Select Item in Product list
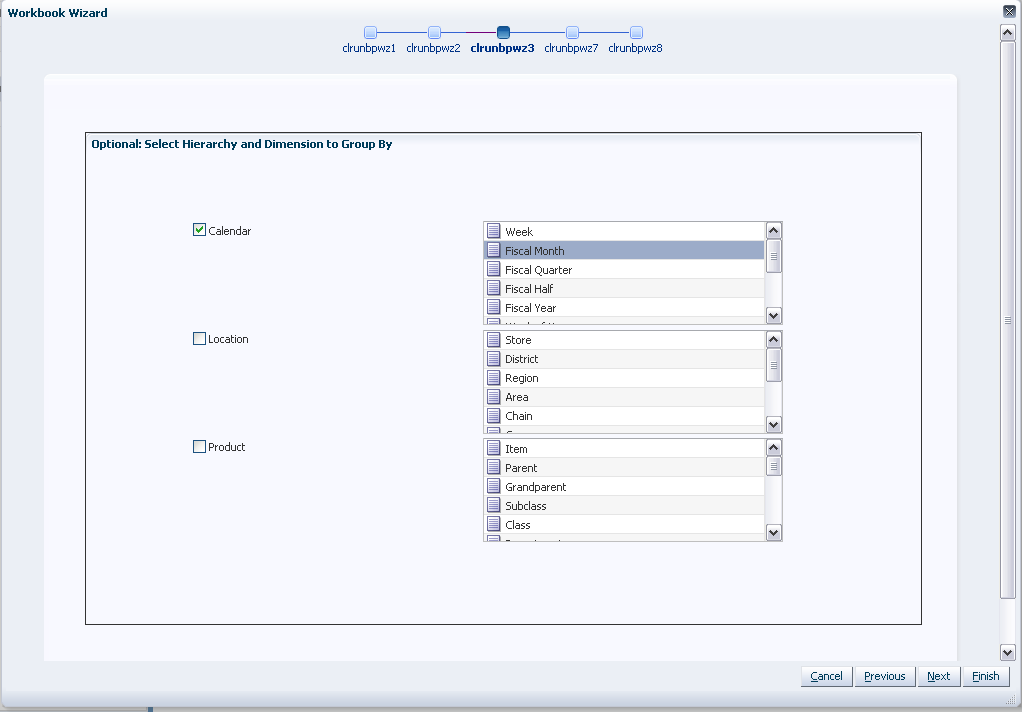Image resolution: width=1022 pixels, height=712 pixels. coord(624,449)
